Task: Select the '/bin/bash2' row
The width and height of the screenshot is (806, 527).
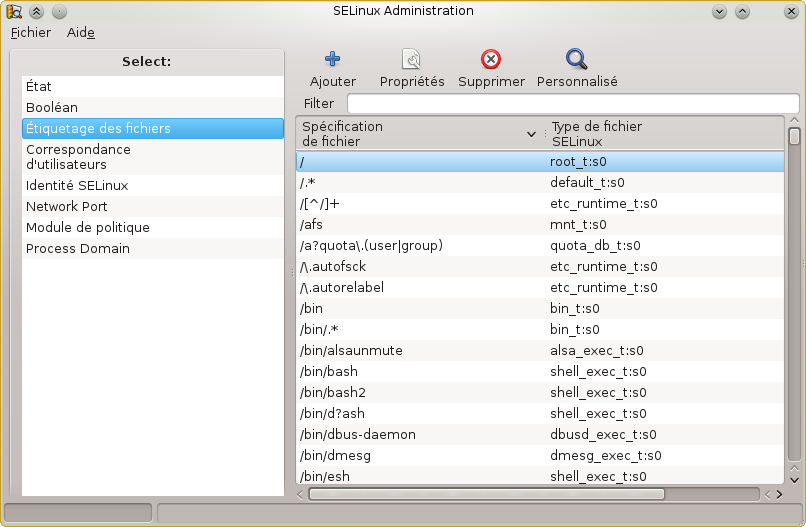Action: [x=540, y=393]
